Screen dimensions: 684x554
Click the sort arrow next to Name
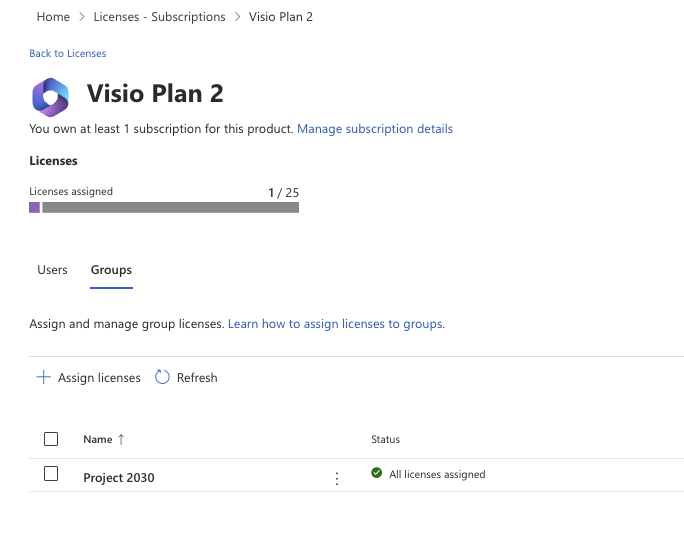[x=121, y=439]
